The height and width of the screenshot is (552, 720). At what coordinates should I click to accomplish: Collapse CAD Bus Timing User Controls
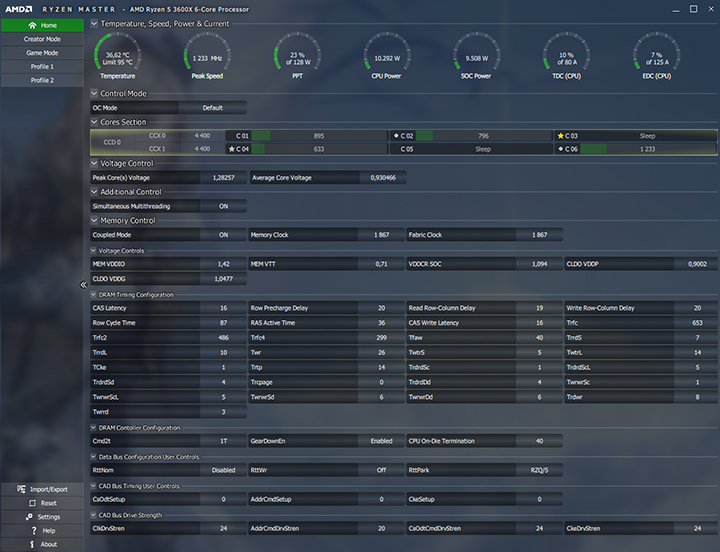click(93, 486)
